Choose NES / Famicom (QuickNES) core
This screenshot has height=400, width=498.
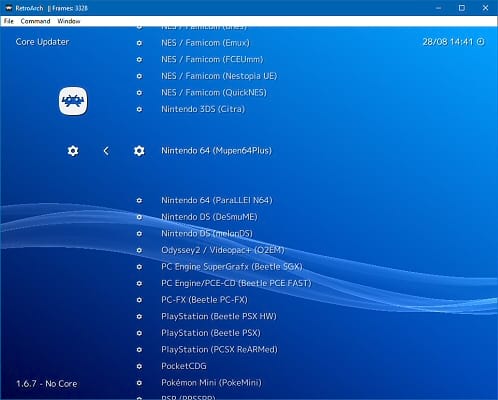pos(214,93)
